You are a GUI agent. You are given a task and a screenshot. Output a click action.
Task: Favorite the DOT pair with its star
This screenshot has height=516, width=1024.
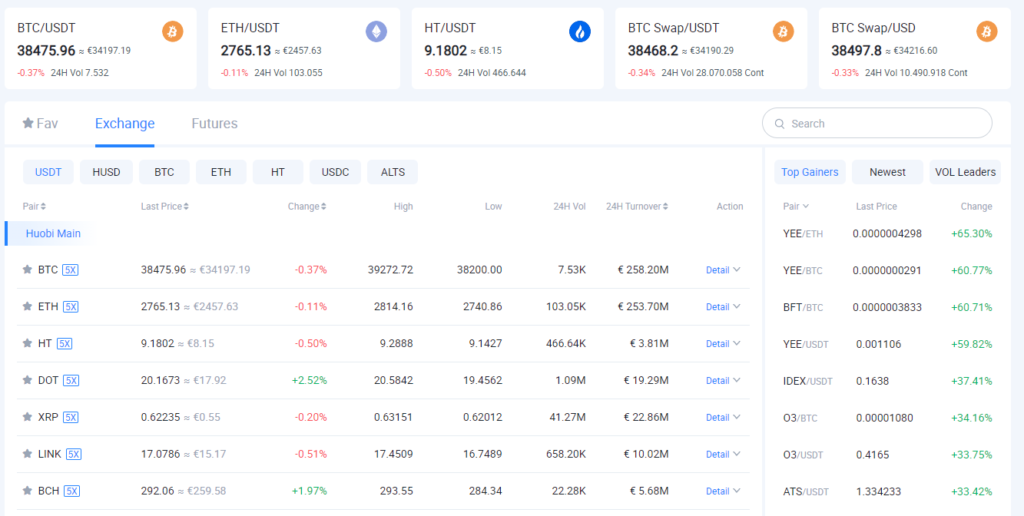[x=27, y=379]
